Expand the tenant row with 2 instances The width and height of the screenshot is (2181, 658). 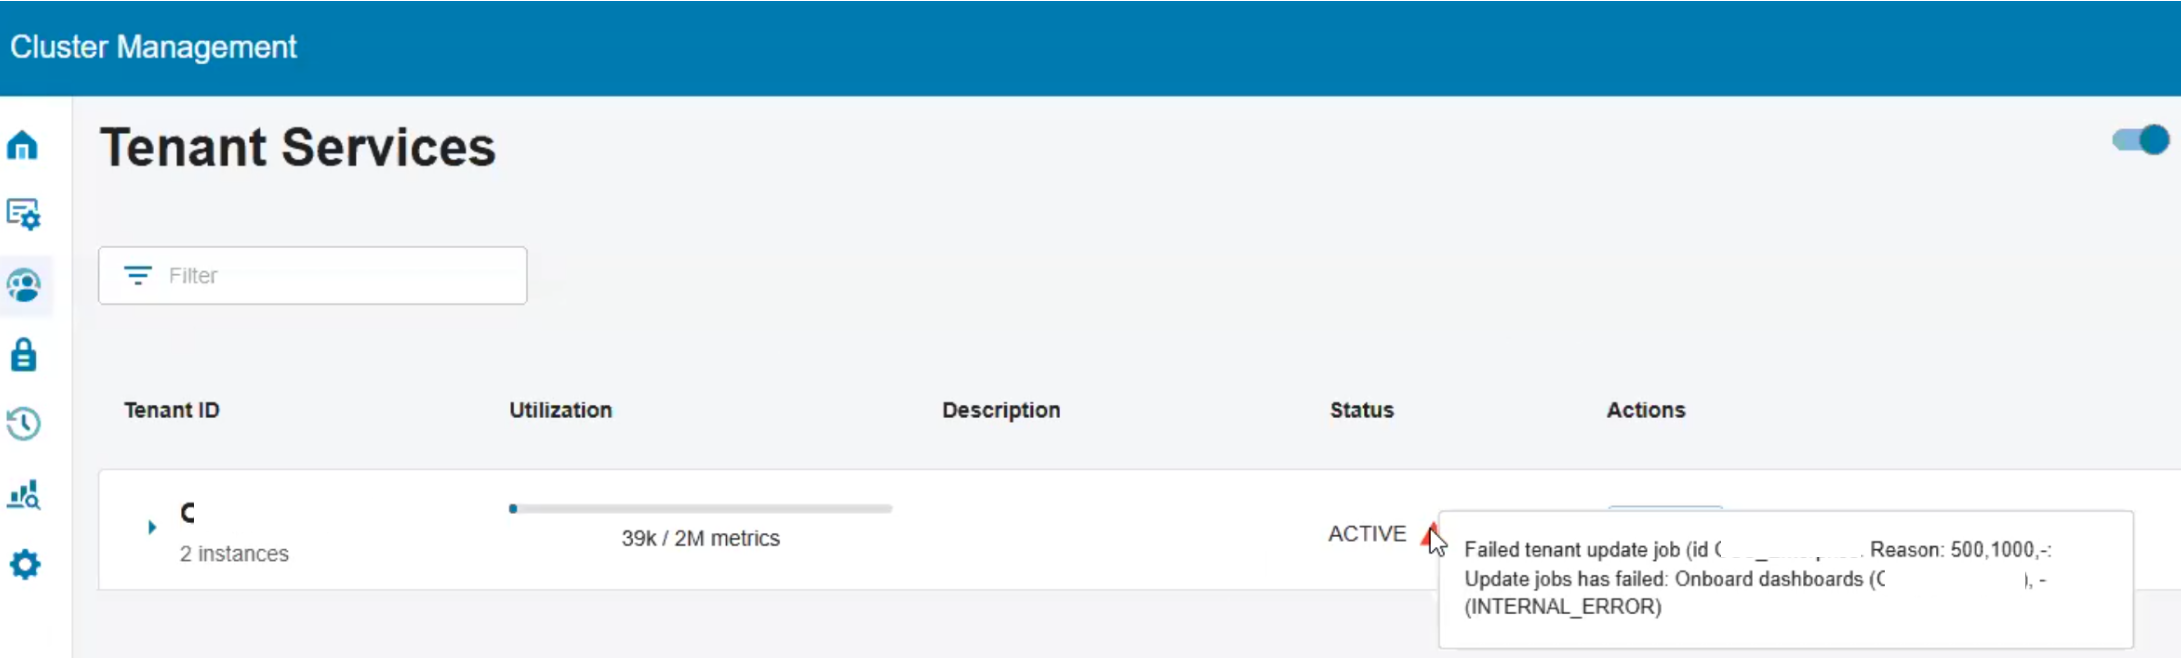pyautogui.click(x=152, y=527)
